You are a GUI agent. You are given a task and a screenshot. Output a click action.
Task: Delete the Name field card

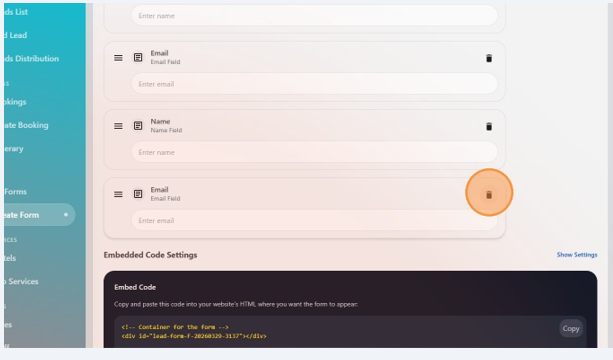tap(489, 127)
